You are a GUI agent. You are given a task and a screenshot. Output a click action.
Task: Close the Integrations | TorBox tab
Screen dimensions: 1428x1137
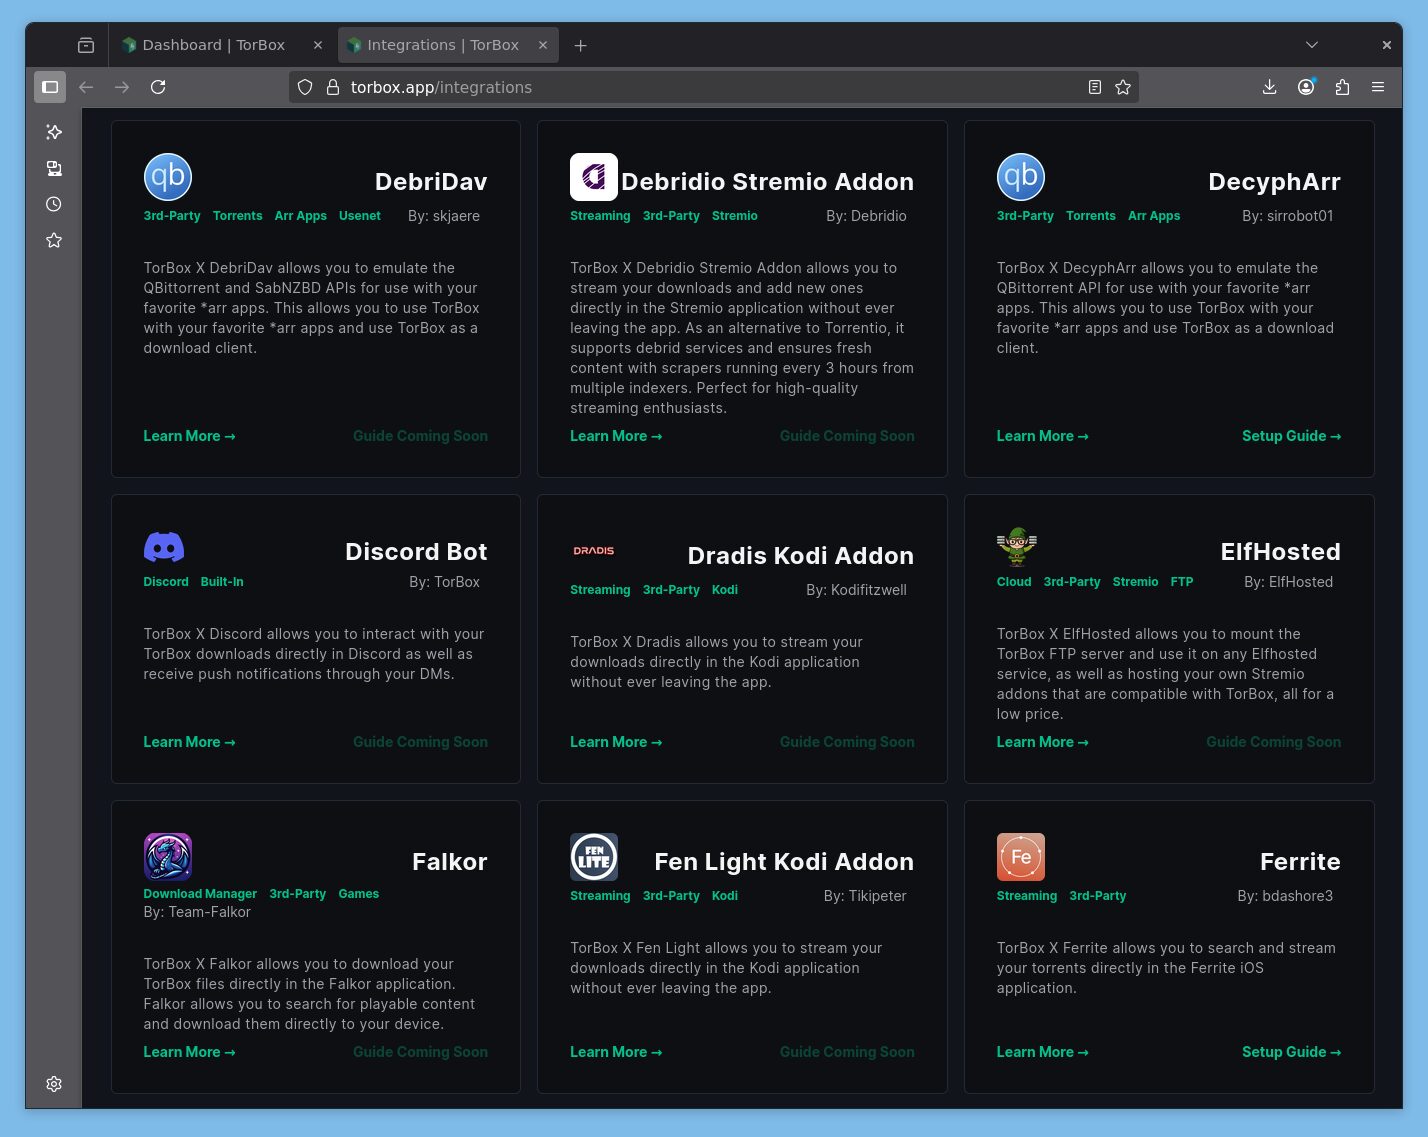[543, 45]
